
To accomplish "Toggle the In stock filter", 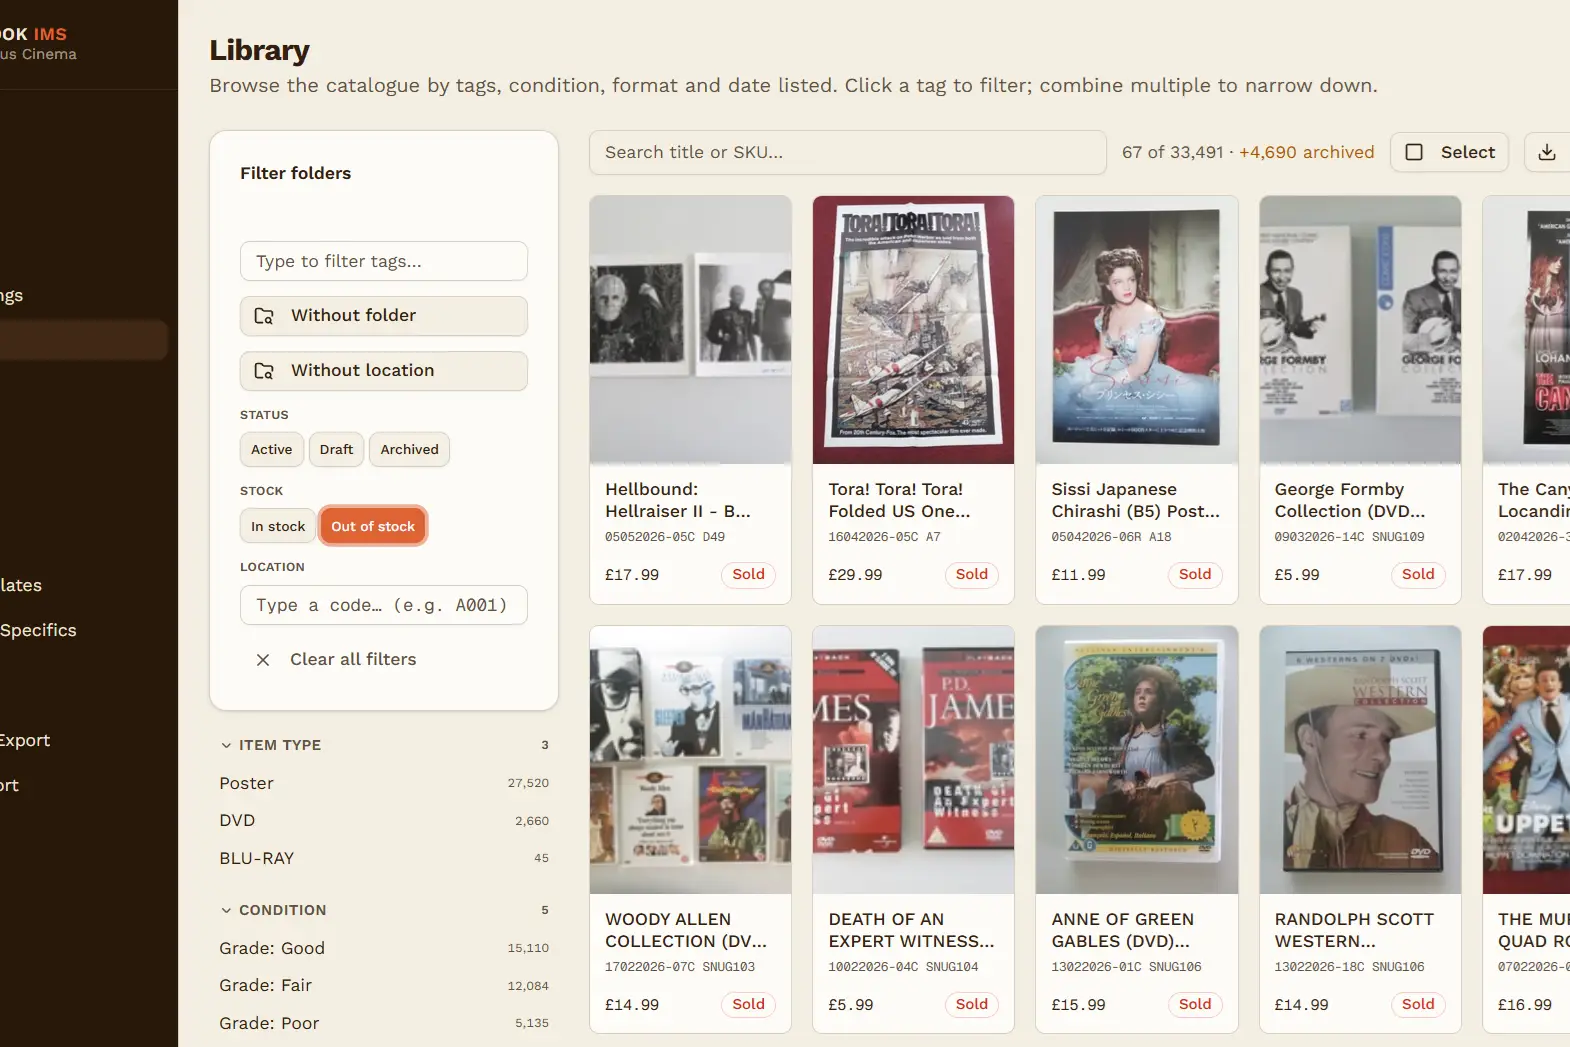I will click(278, 526).
